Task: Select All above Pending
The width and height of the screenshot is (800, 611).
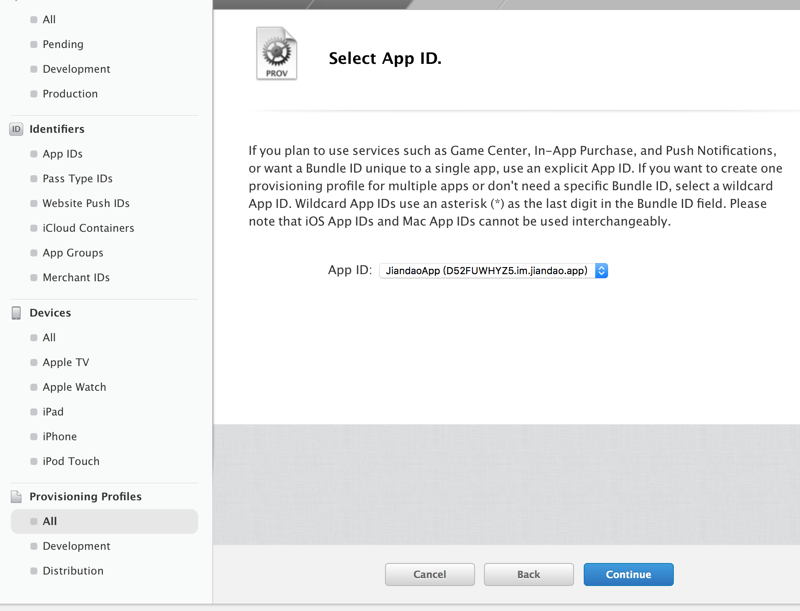Action: 49,19
